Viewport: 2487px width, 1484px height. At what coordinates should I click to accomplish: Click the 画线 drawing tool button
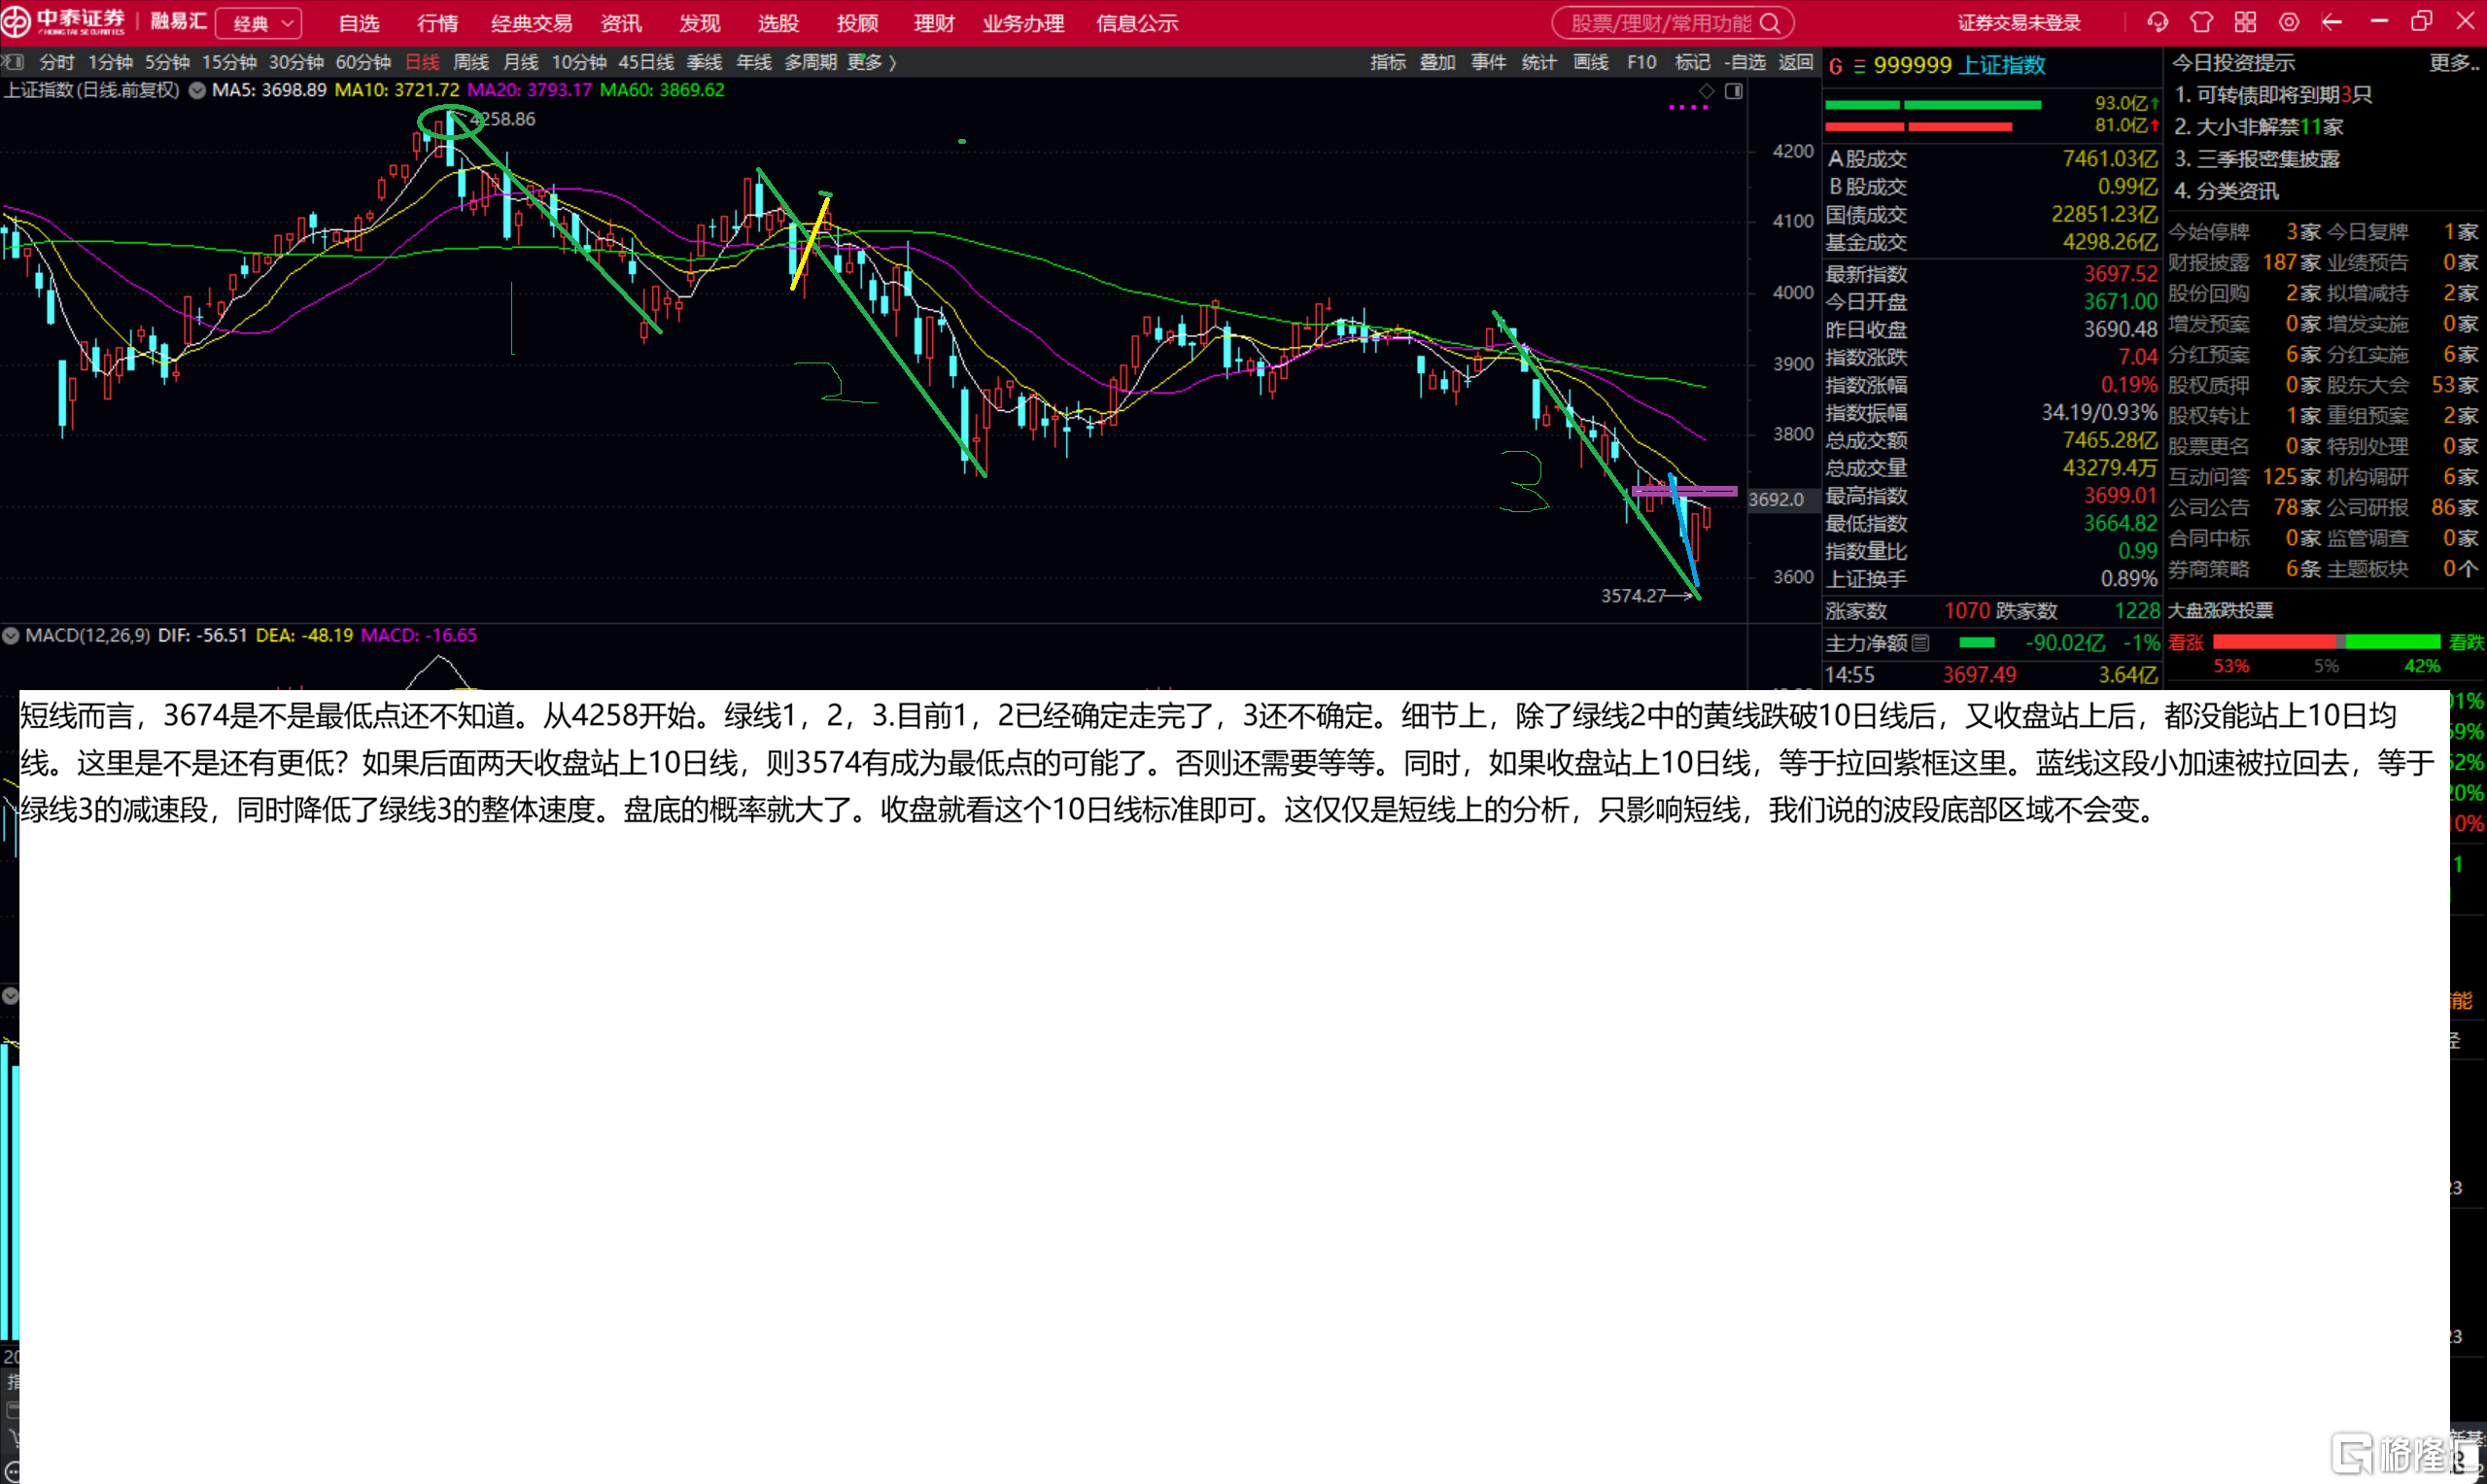tap(1590, 62)
